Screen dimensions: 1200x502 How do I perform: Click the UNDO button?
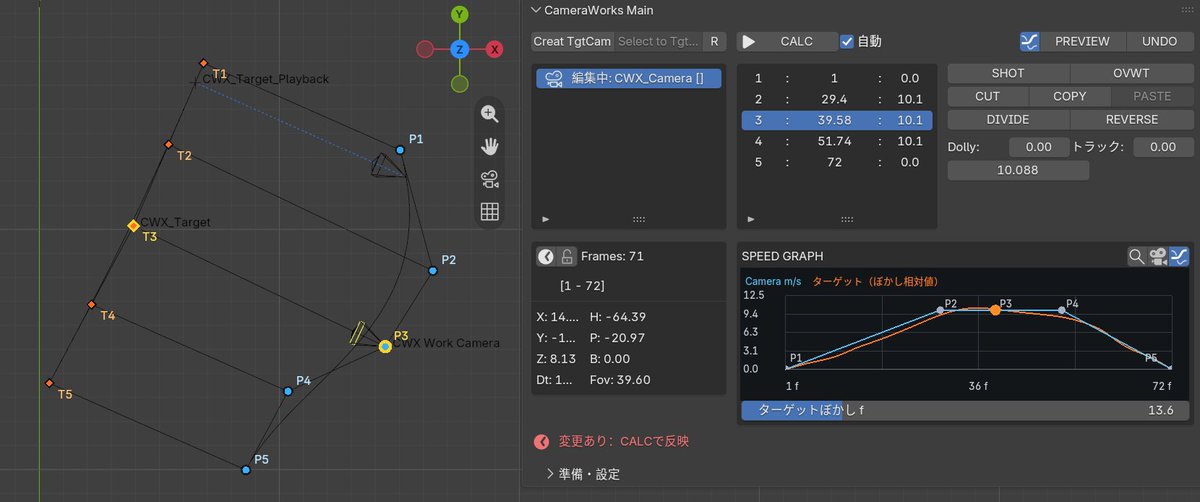coord(1159,41)
